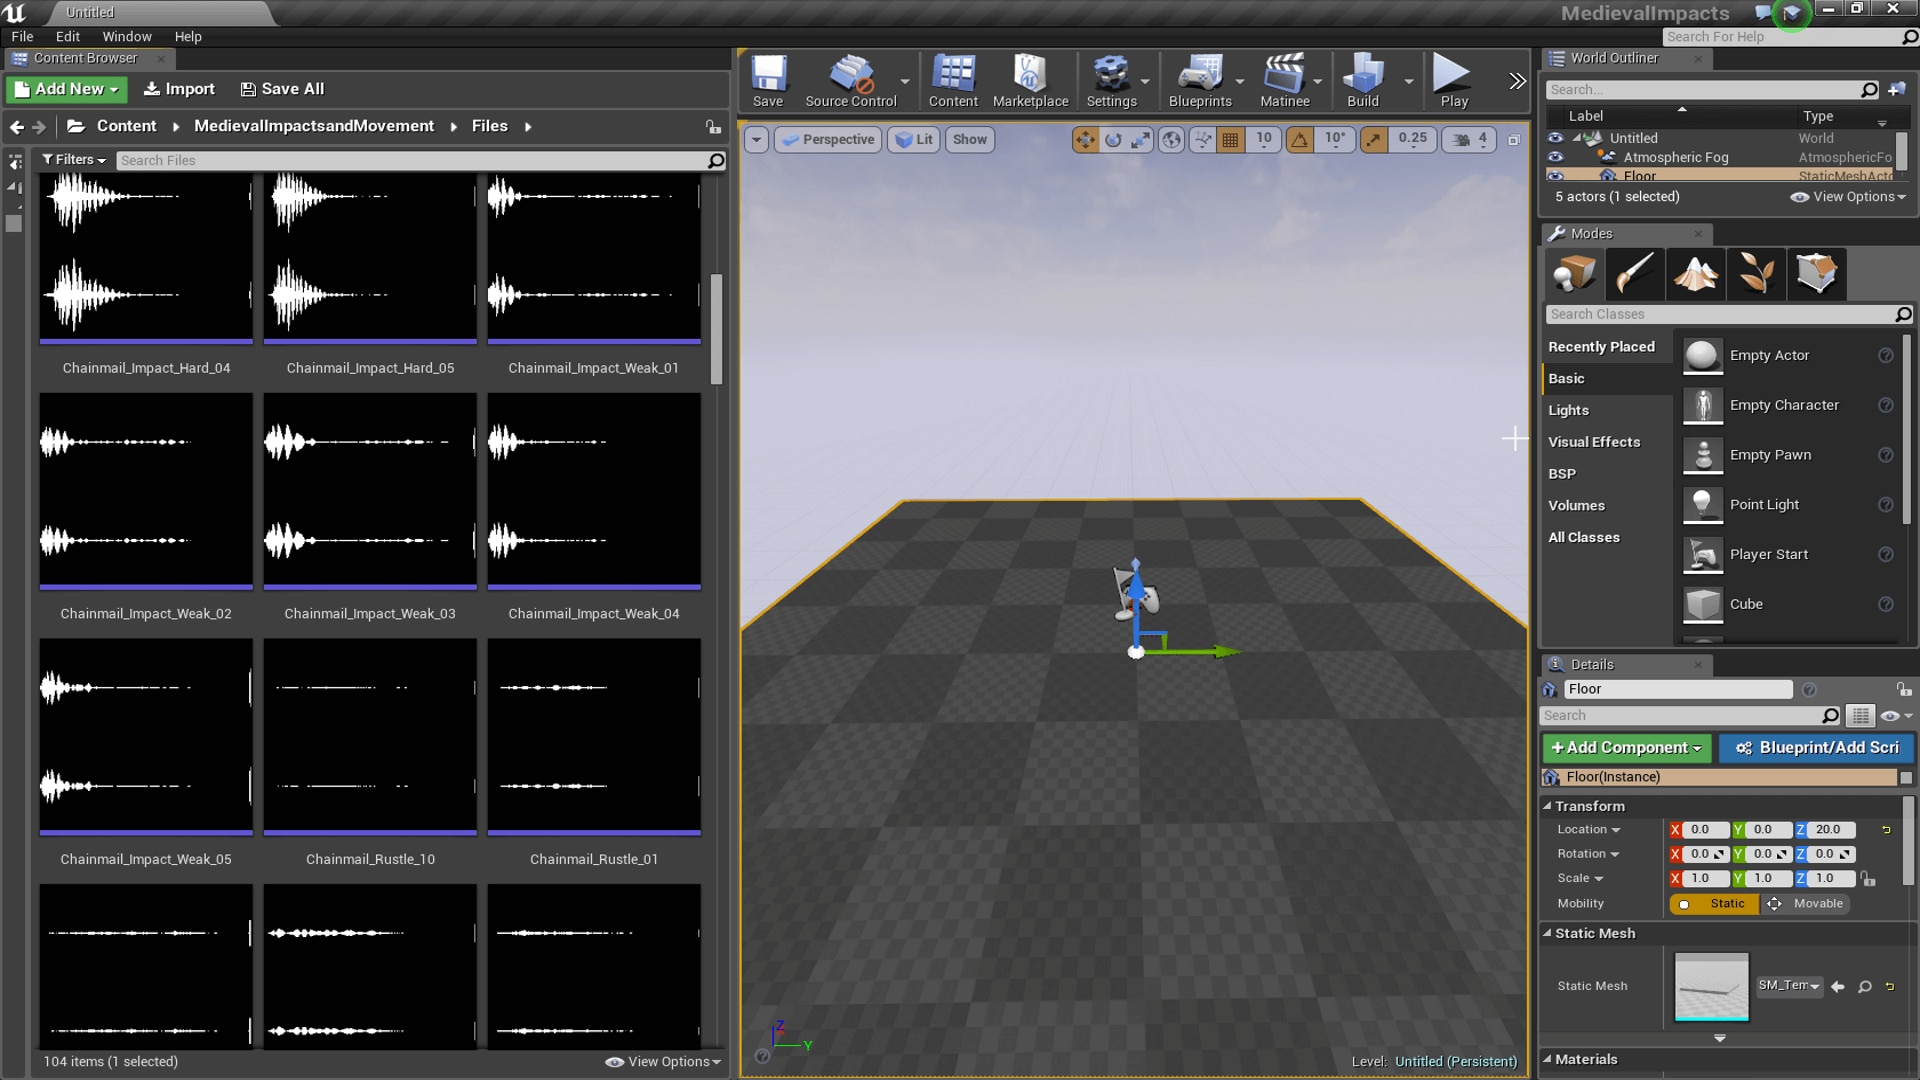Select the rotate gizmo tool in viewport
Viewport: 1920px width, 1080px height.
tap(1113, 140)
